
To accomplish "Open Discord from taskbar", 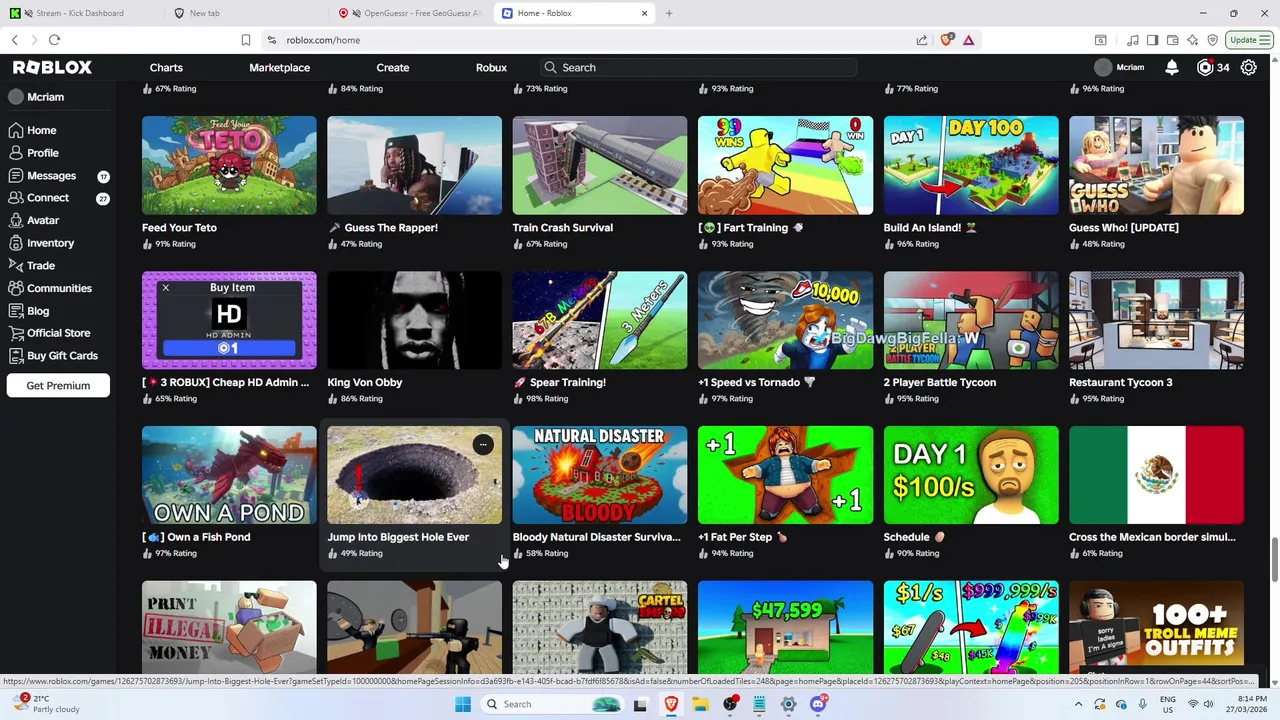I will pos(818,704).
